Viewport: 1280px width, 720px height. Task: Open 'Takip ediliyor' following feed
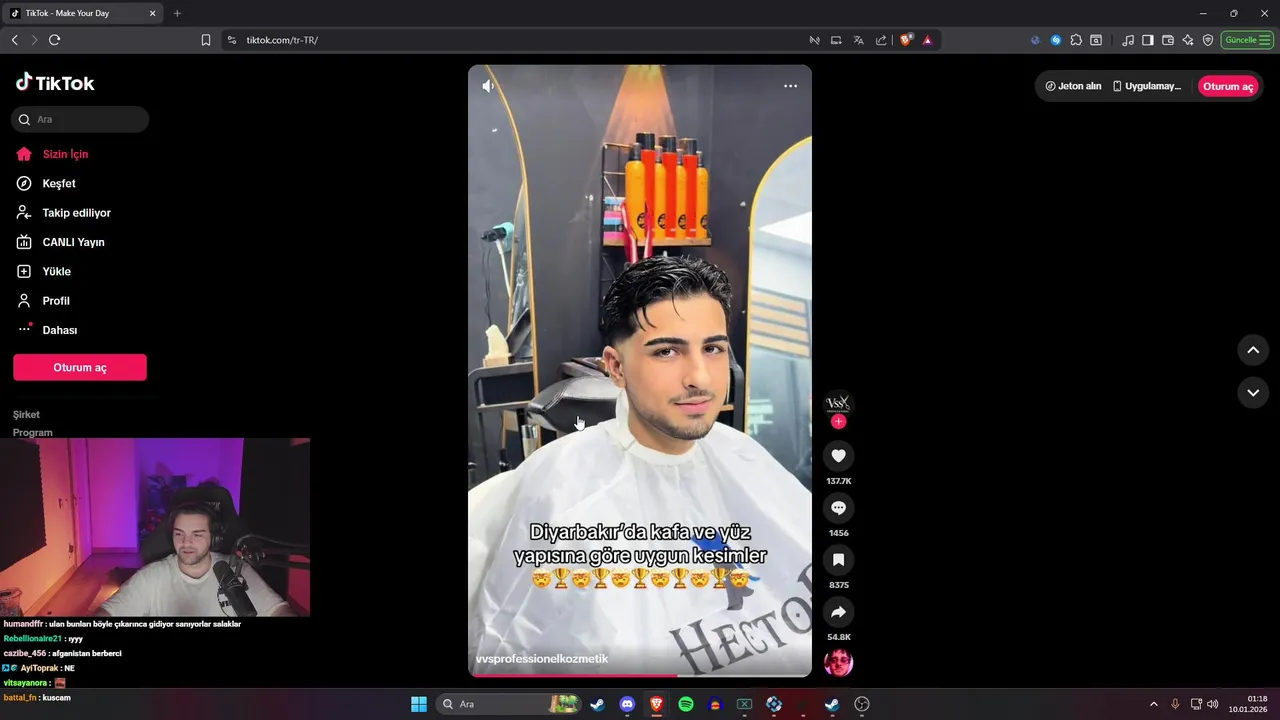pyautogui.click(x=76, y=213)
